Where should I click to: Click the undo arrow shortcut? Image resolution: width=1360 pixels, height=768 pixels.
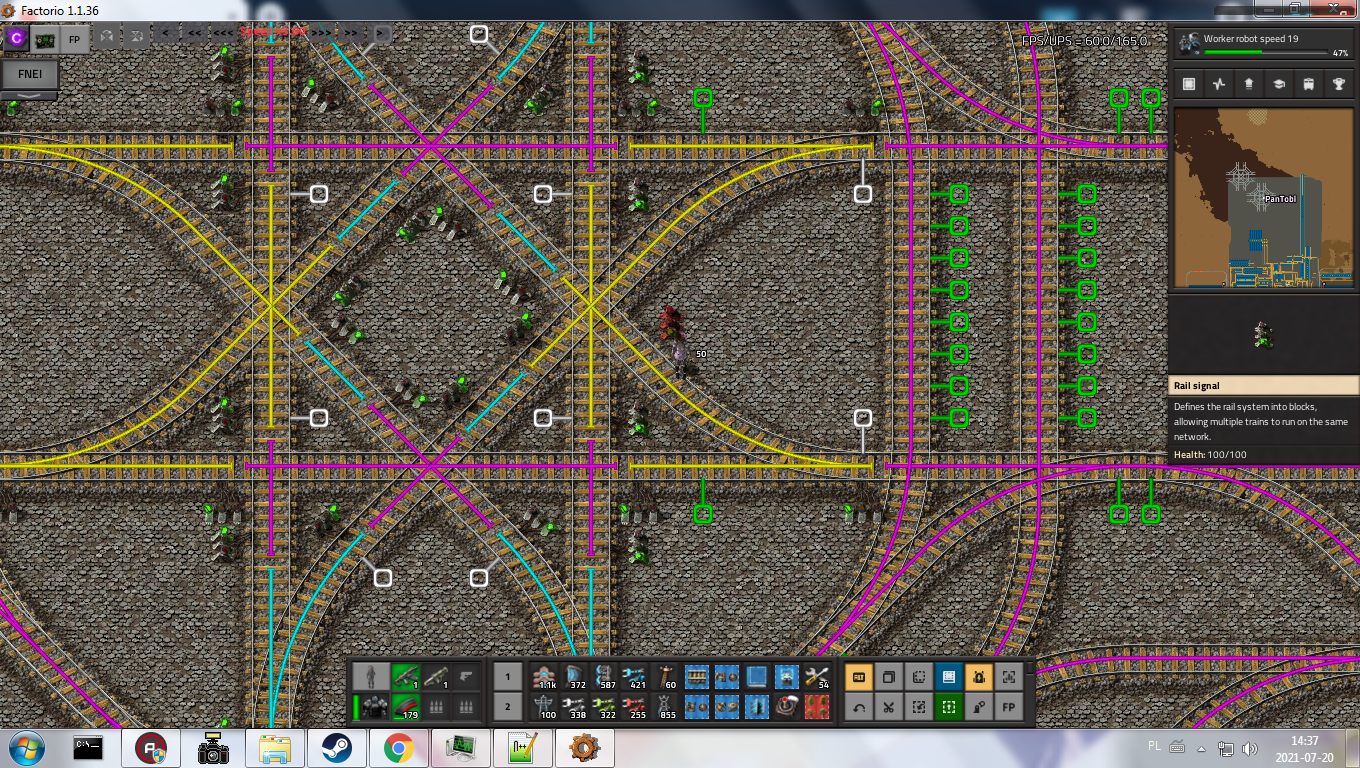858,707
